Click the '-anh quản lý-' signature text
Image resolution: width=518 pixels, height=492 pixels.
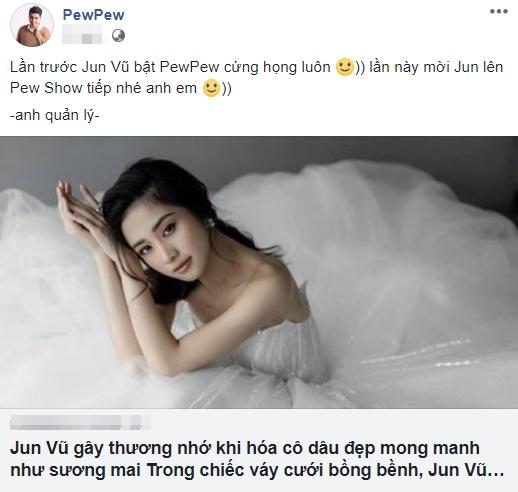(55, 115)
